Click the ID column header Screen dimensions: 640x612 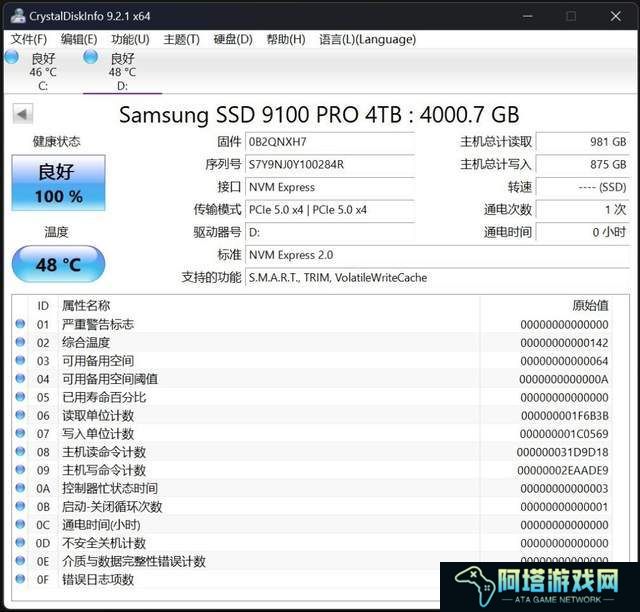pos(43,306)
